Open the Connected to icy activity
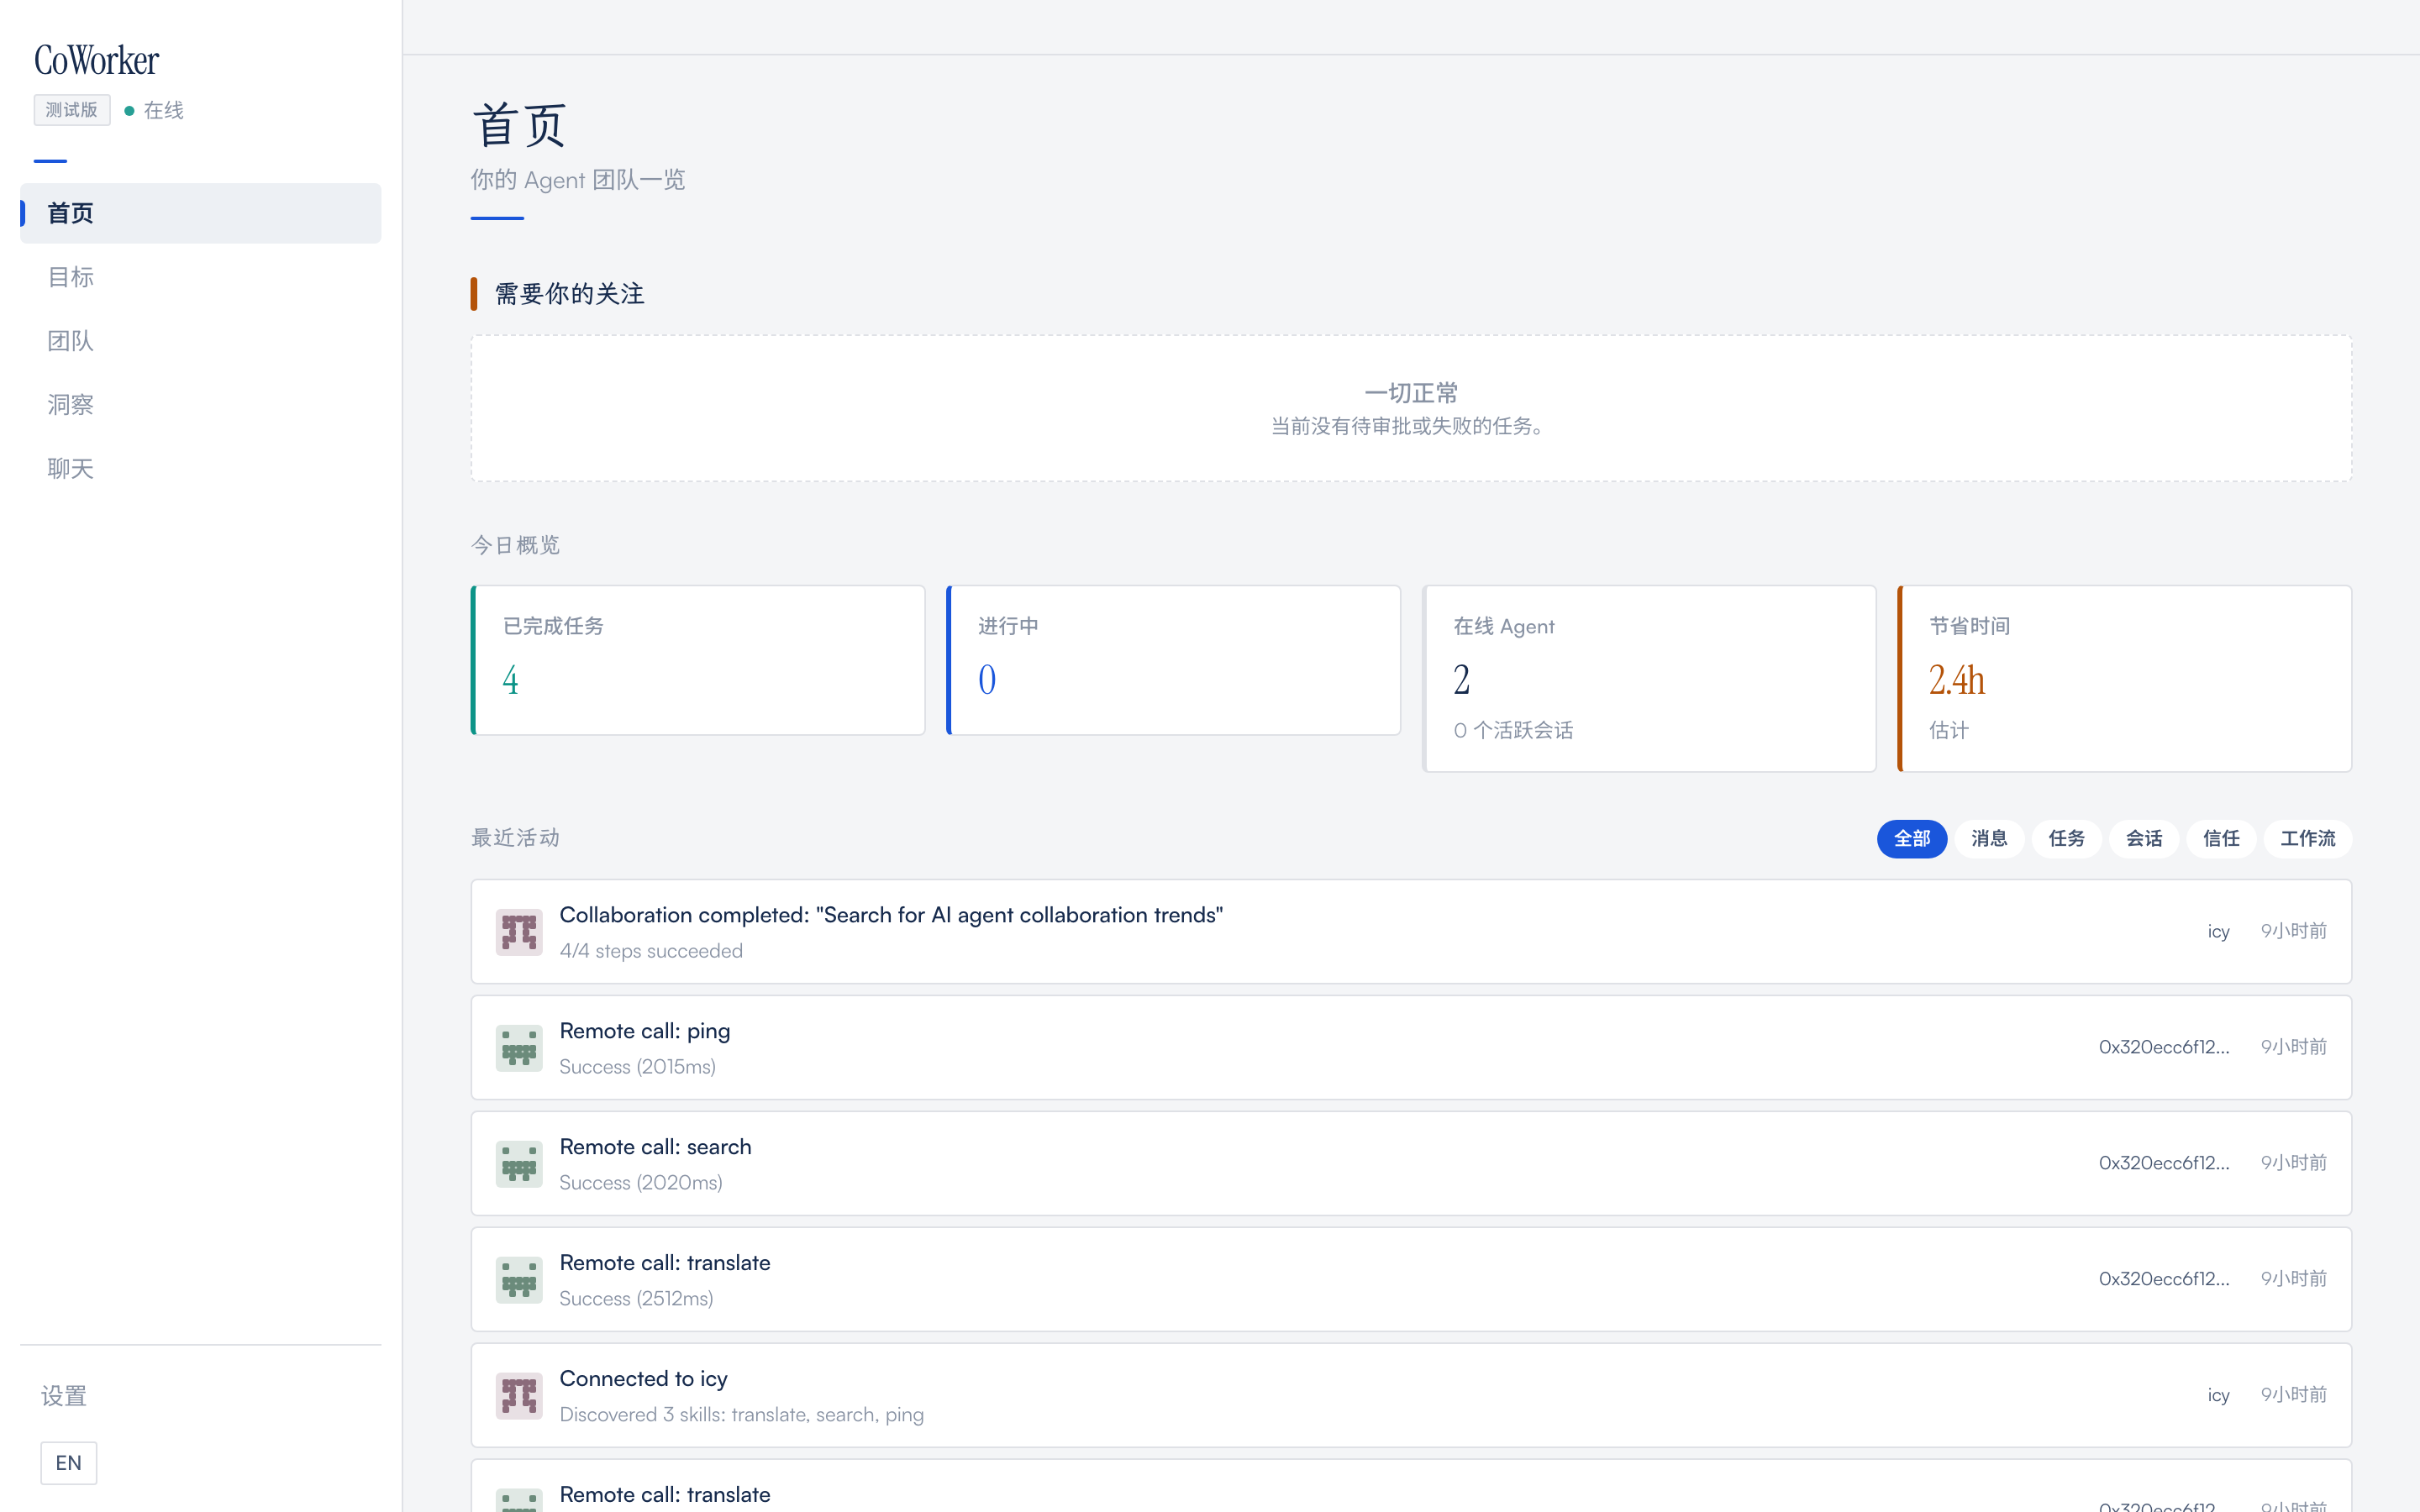The width and height of the screenshot is (2420, 1512). point(1411,1396)
